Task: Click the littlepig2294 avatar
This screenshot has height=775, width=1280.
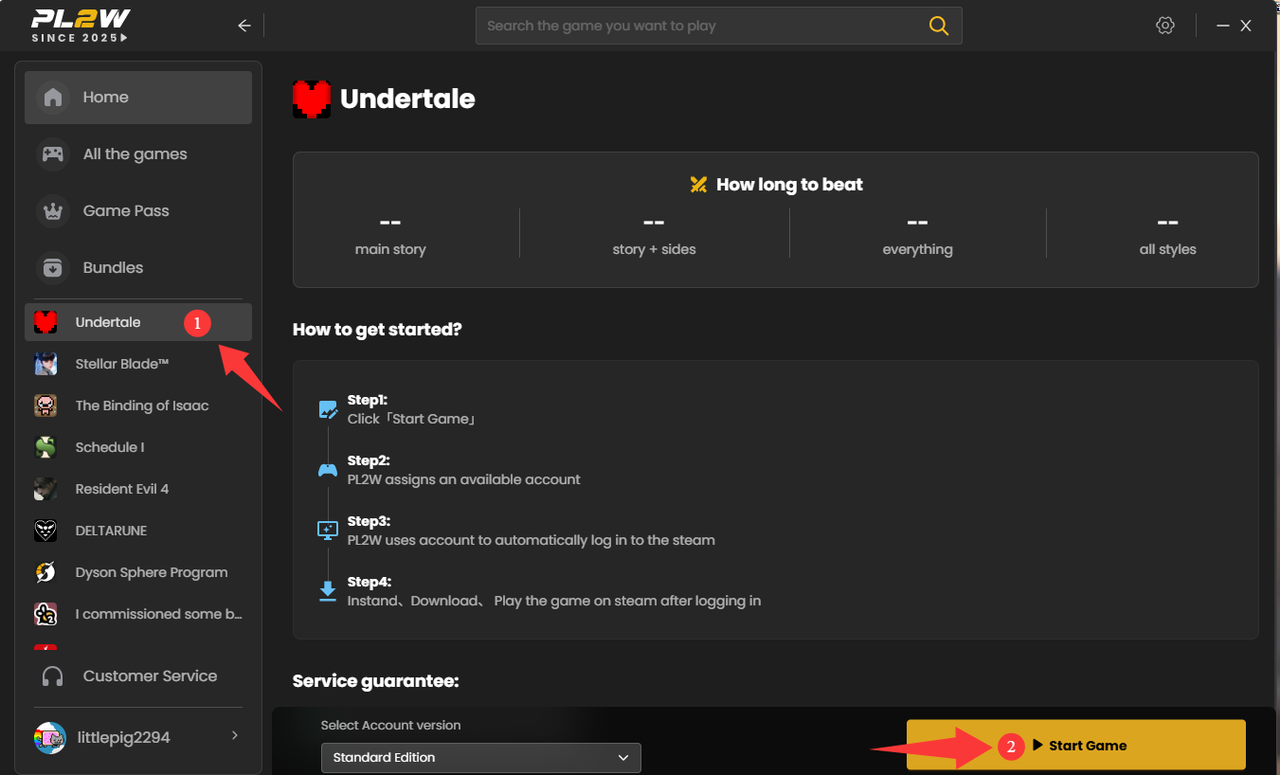Action: 50,737
